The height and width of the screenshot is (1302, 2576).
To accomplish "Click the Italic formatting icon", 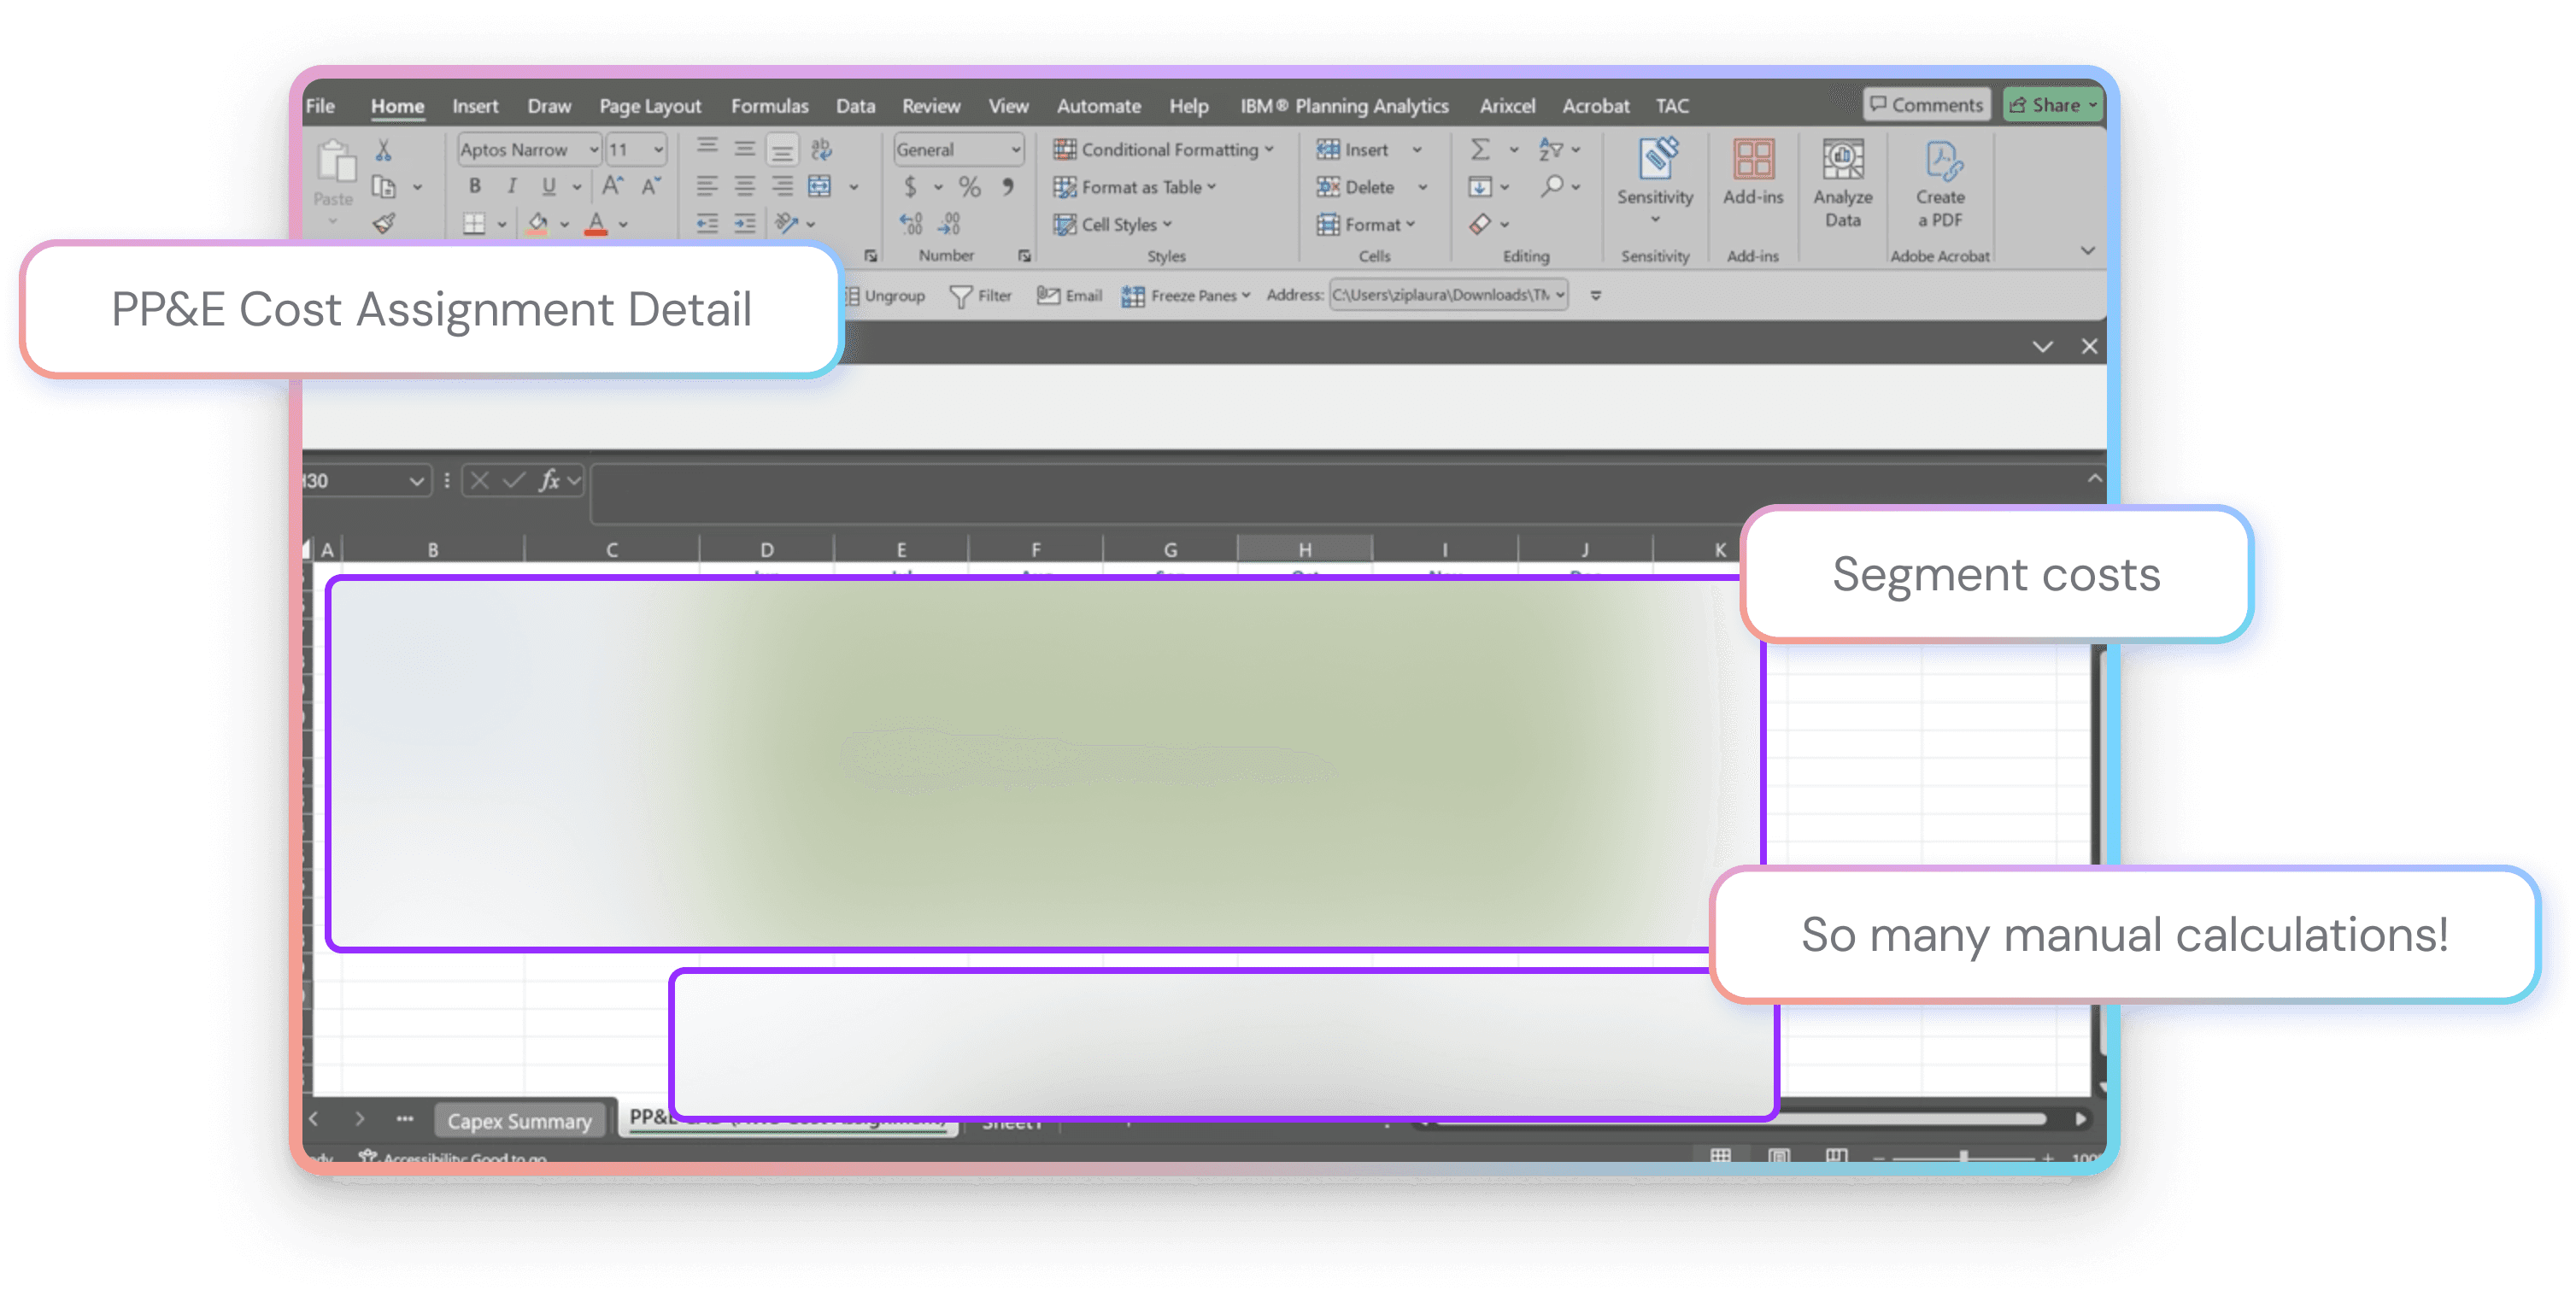I will click(512, 186).
